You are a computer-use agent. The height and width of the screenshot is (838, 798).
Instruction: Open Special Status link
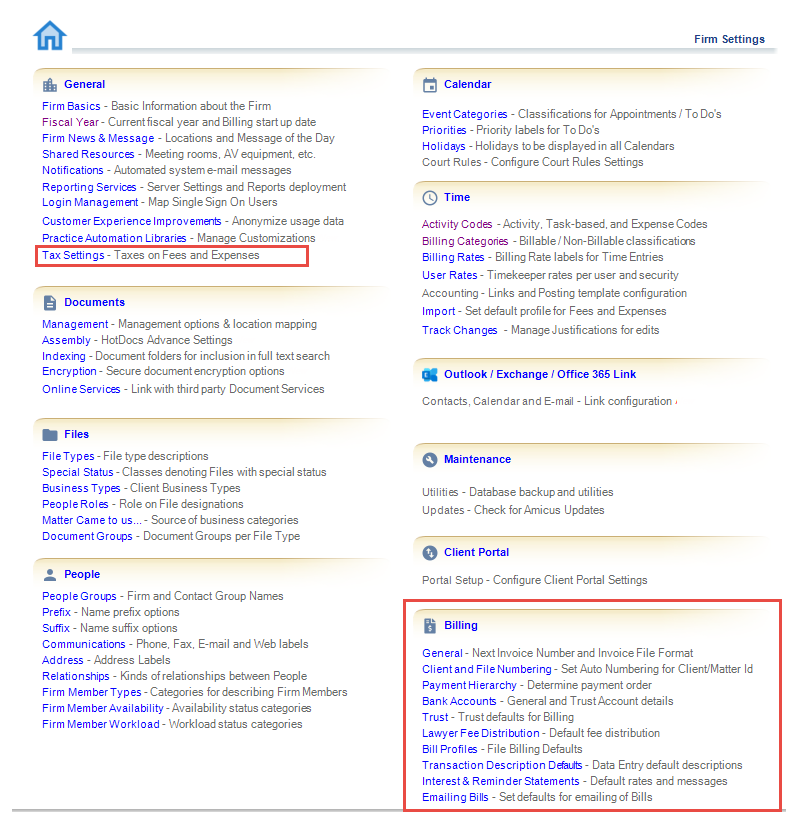point(78,472)
